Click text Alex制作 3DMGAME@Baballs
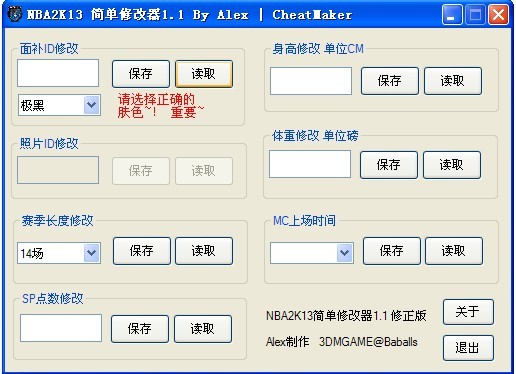Image resolution: width=516 pixels, height=374 pixels. 342,342
